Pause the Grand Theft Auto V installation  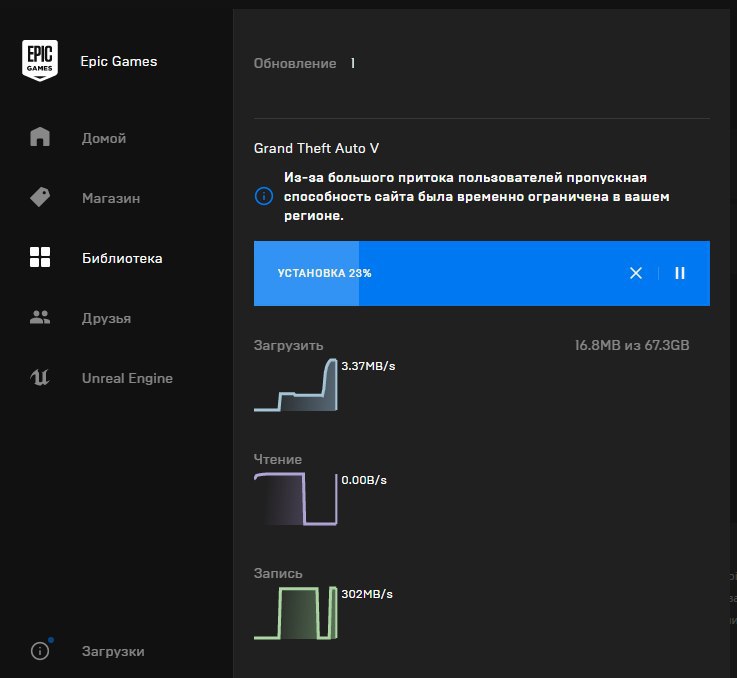tap(680, 273)
